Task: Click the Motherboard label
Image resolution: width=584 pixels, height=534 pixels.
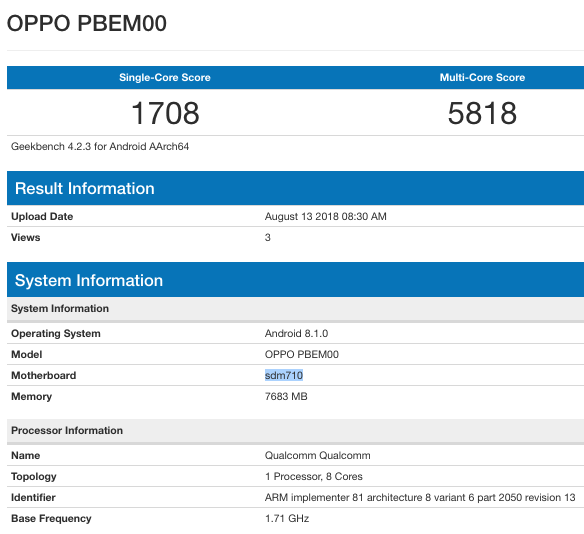Action: click(x=44, y=375)
